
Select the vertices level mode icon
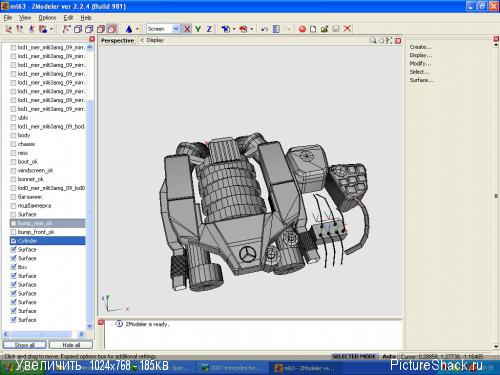click(x=8, y=29)
